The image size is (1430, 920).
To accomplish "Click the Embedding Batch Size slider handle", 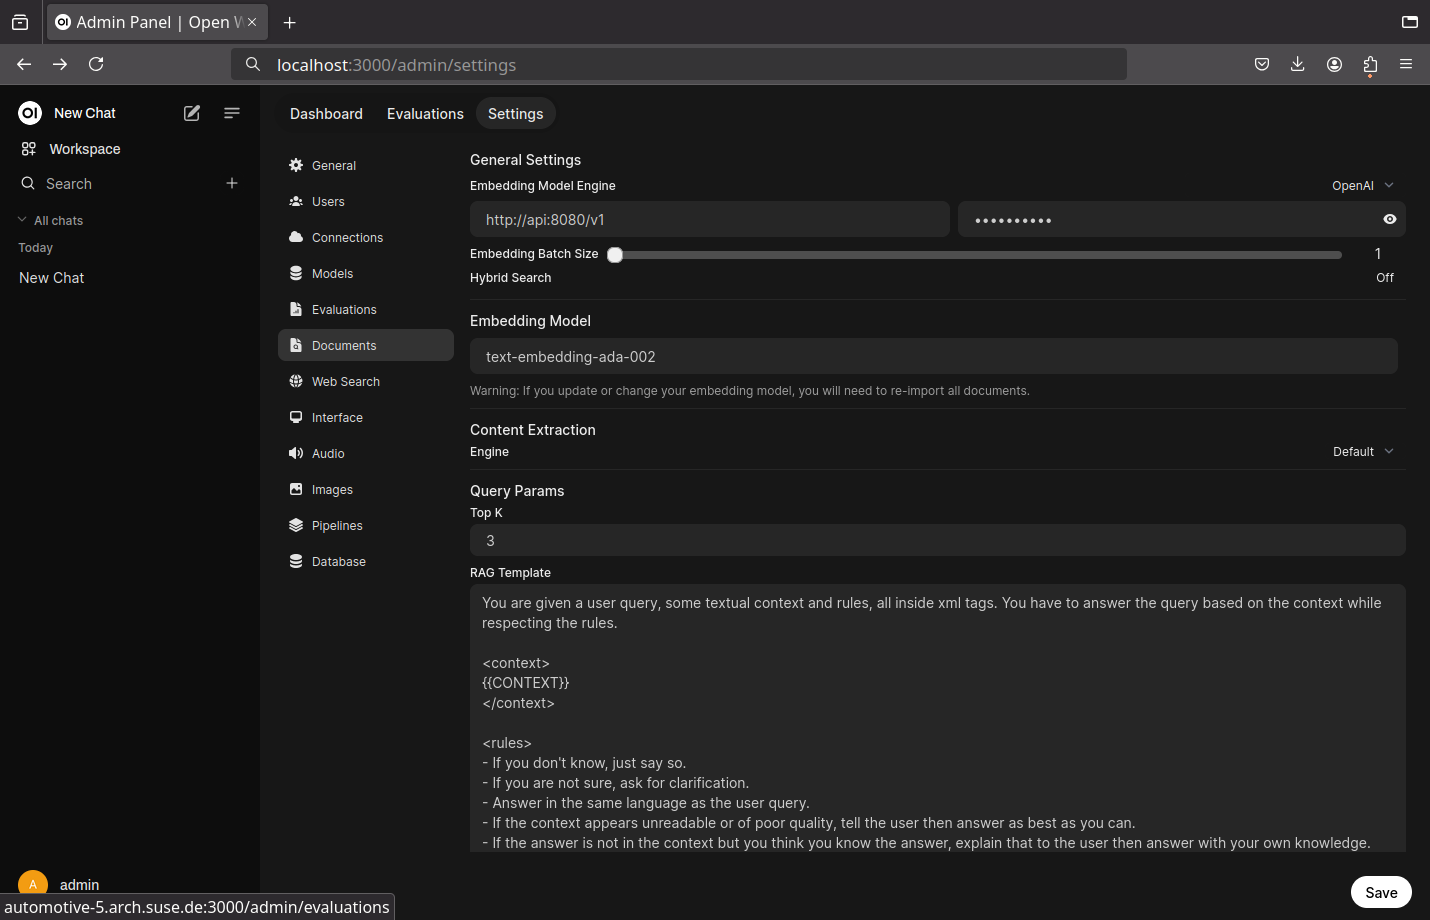I will click(616, 255).
